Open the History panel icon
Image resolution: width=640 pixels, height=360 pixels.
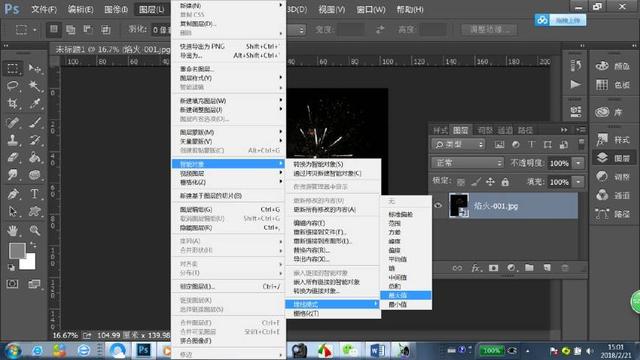tap(576, 66)
